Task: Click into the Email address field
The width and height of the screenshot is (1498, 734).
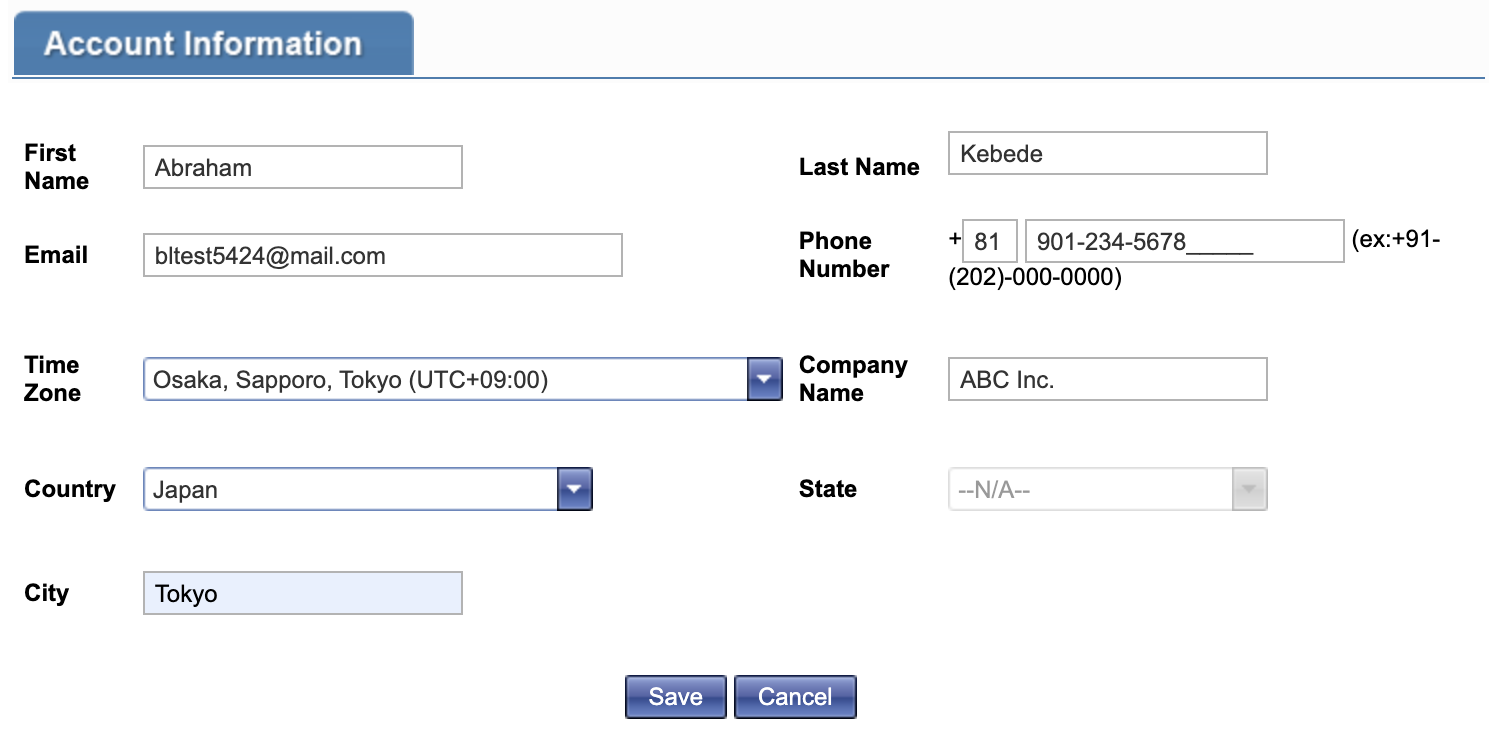Action: point(382,256)
